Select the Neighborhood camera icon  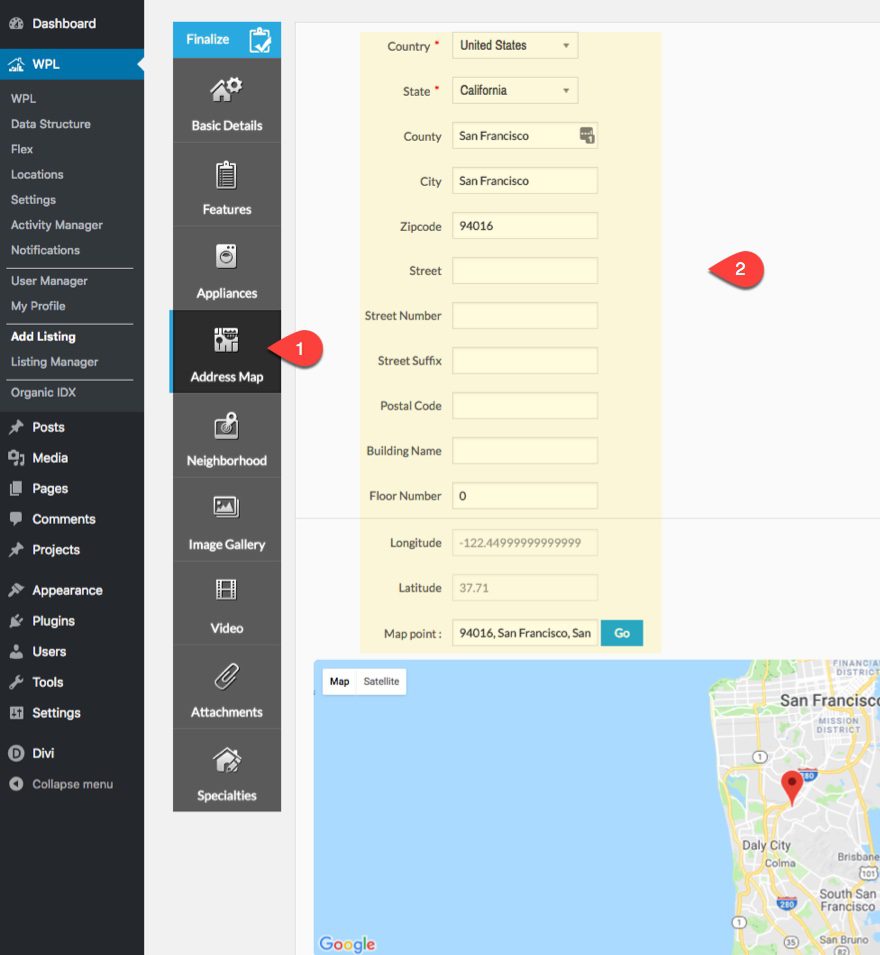[x=226, y=424]
